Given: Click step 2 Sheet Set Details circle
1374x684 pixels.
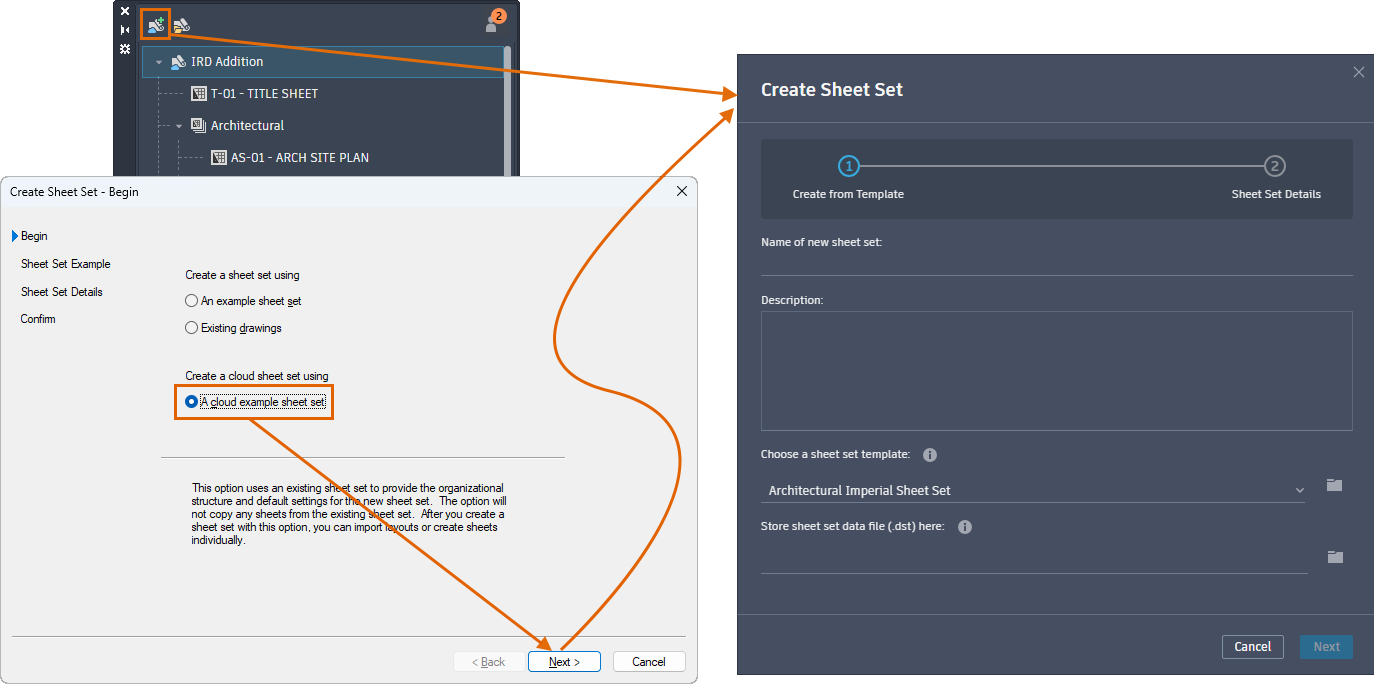Looking at the screenshot, I should (1275, 166).
